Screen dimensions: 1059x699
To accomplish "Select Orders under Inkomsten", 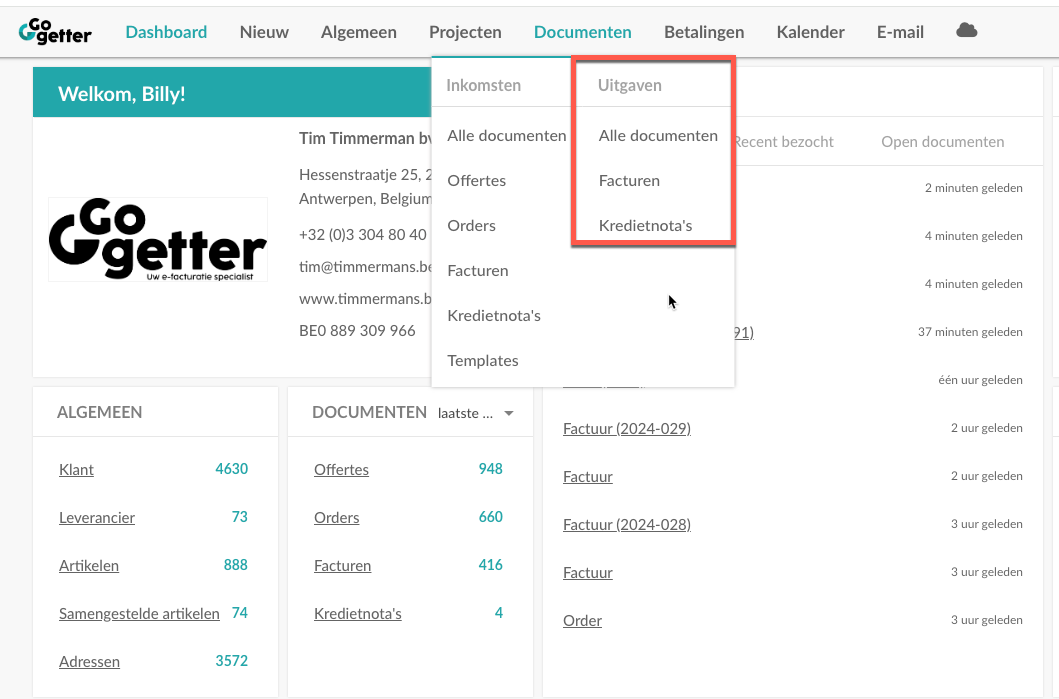I will click(x=471, y=226).
